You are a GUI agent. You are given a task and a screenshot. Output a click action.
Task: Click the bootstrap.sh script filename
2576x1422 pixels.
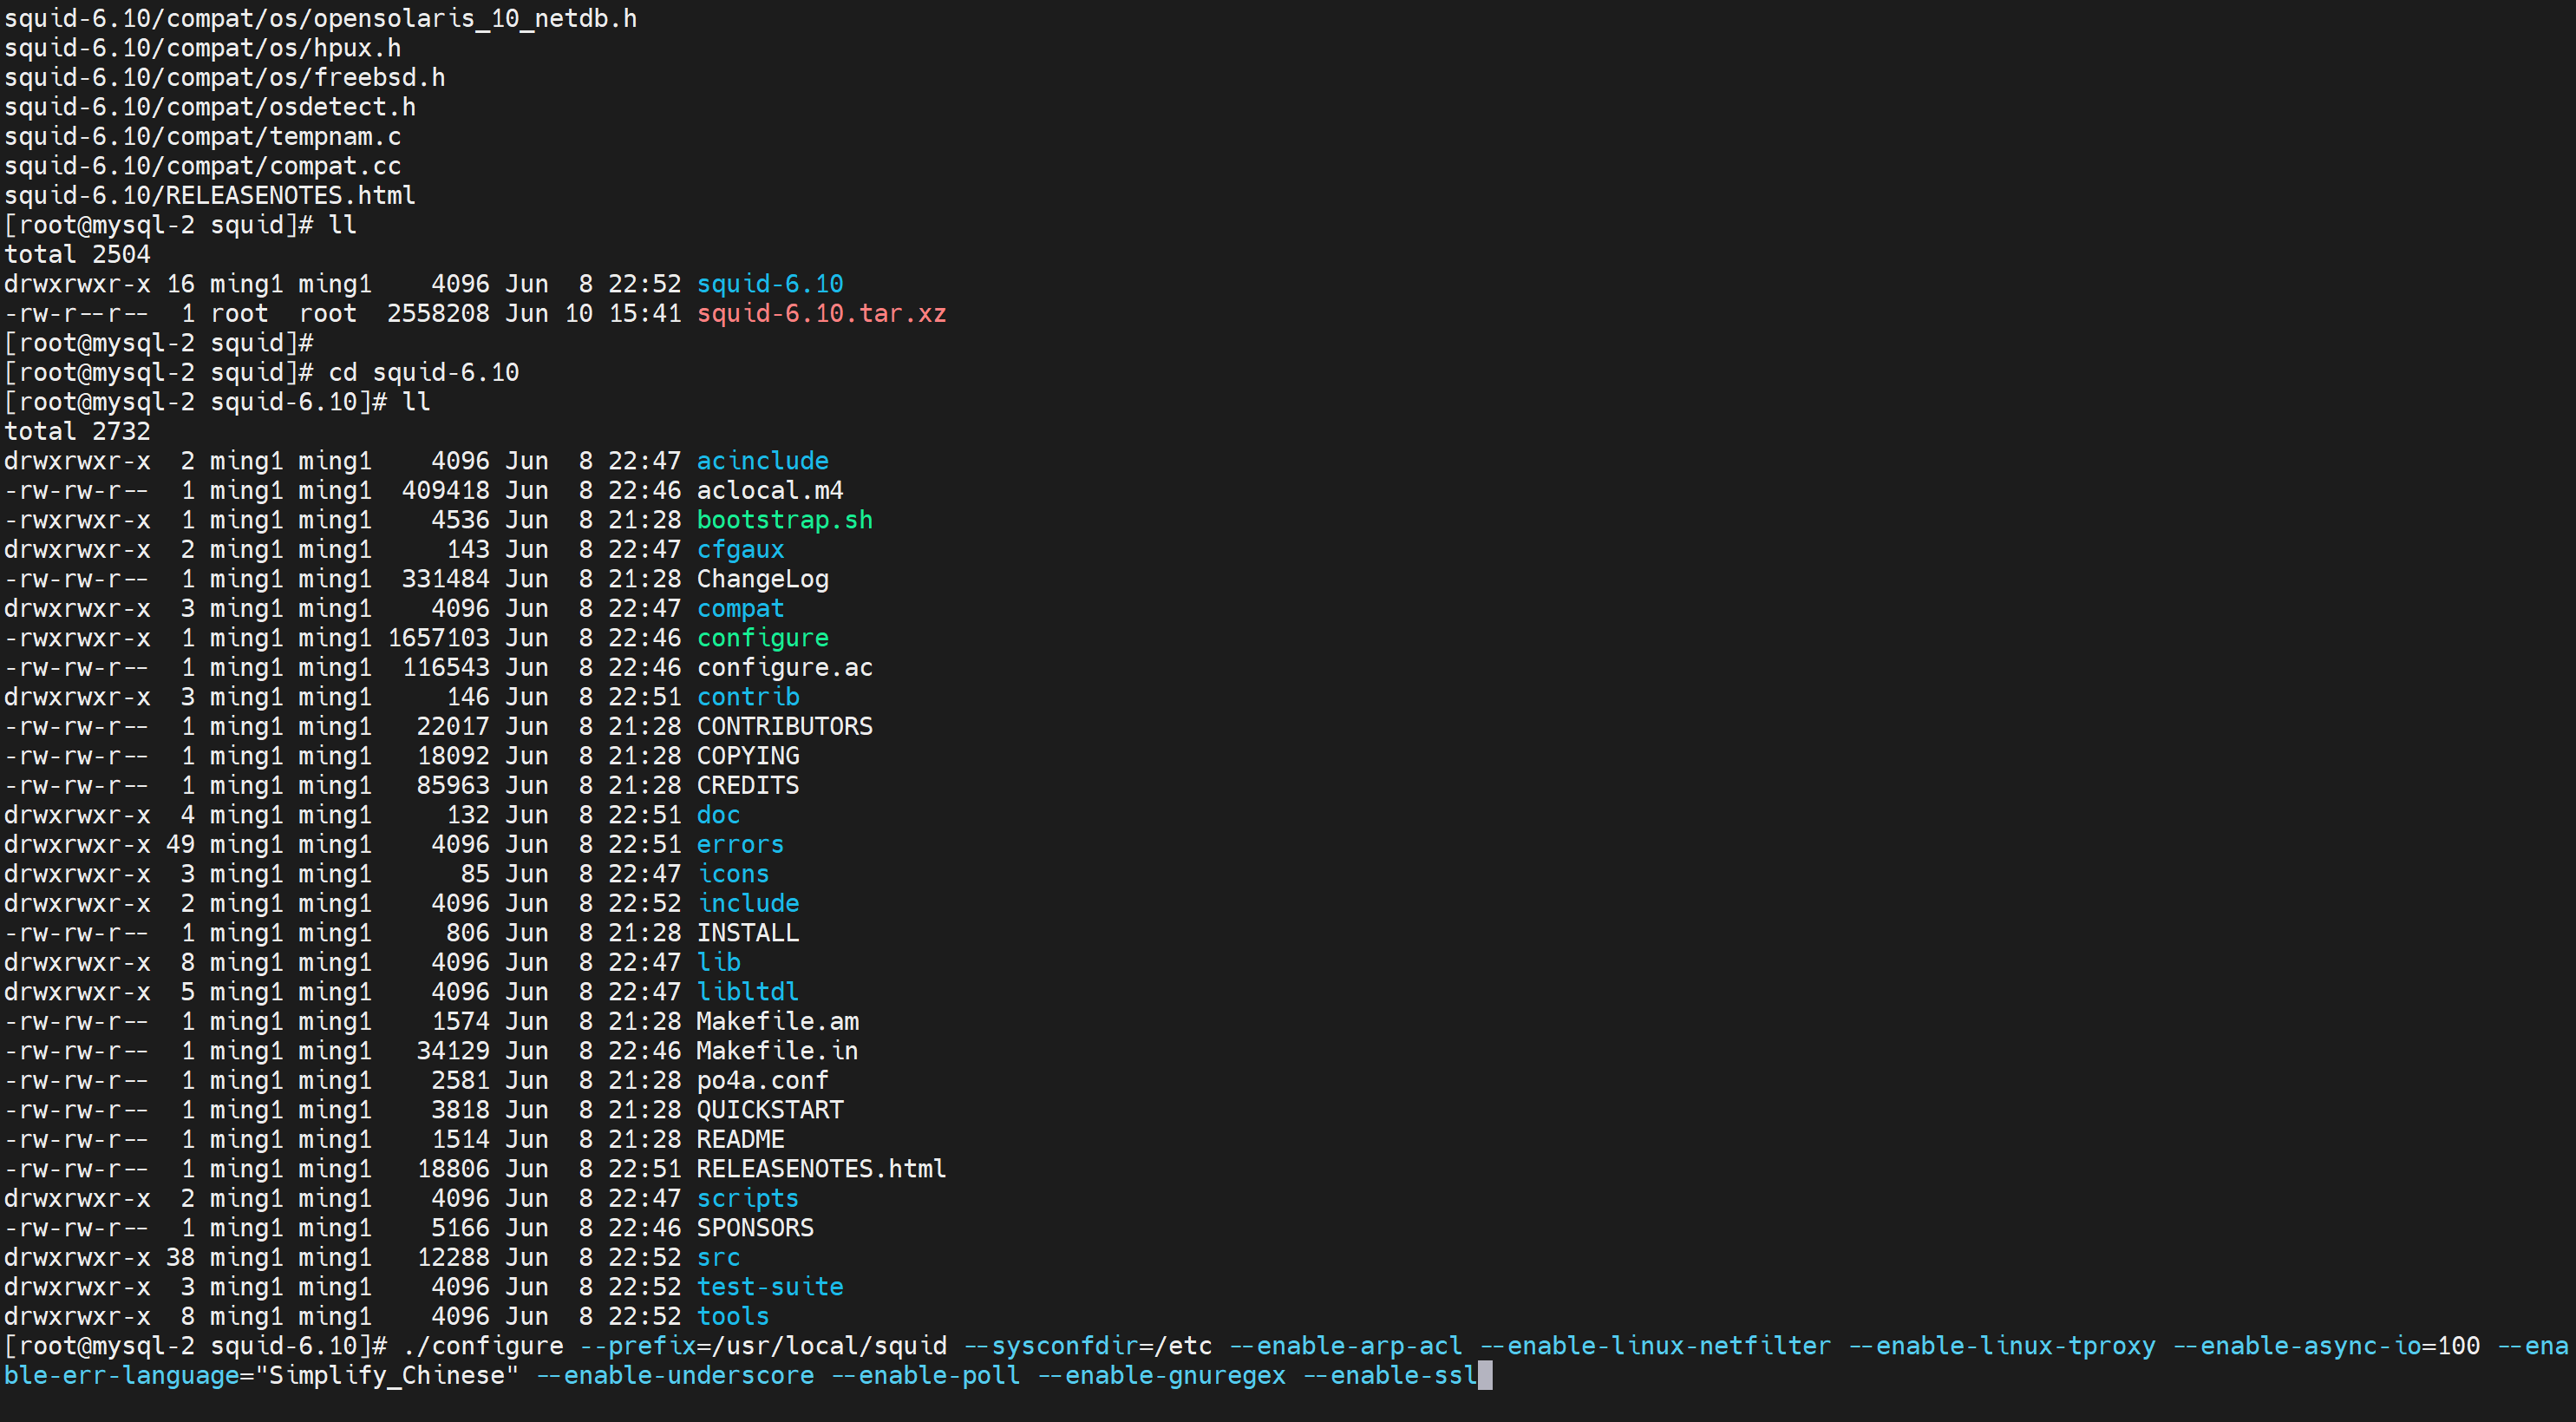(x=784, y=520)
